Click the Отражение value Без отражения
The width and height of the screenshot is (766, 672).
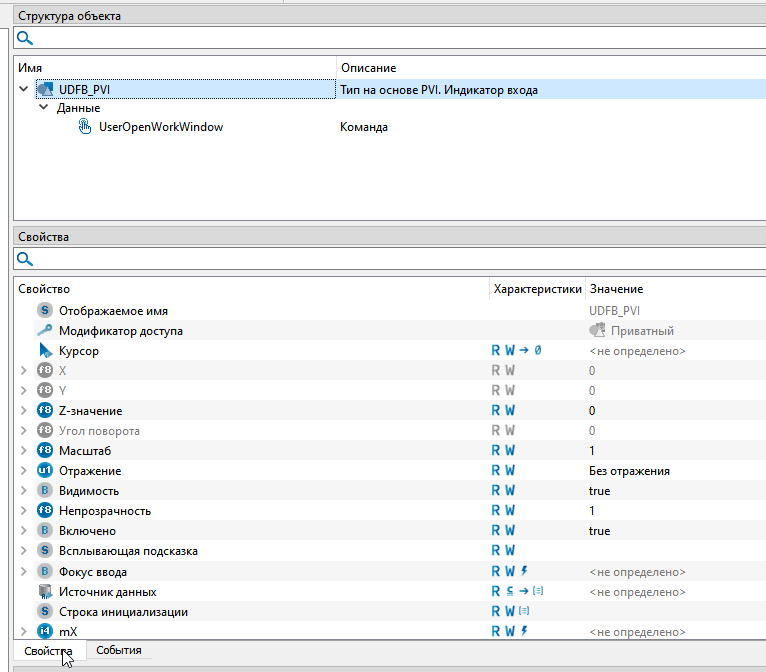628,471
